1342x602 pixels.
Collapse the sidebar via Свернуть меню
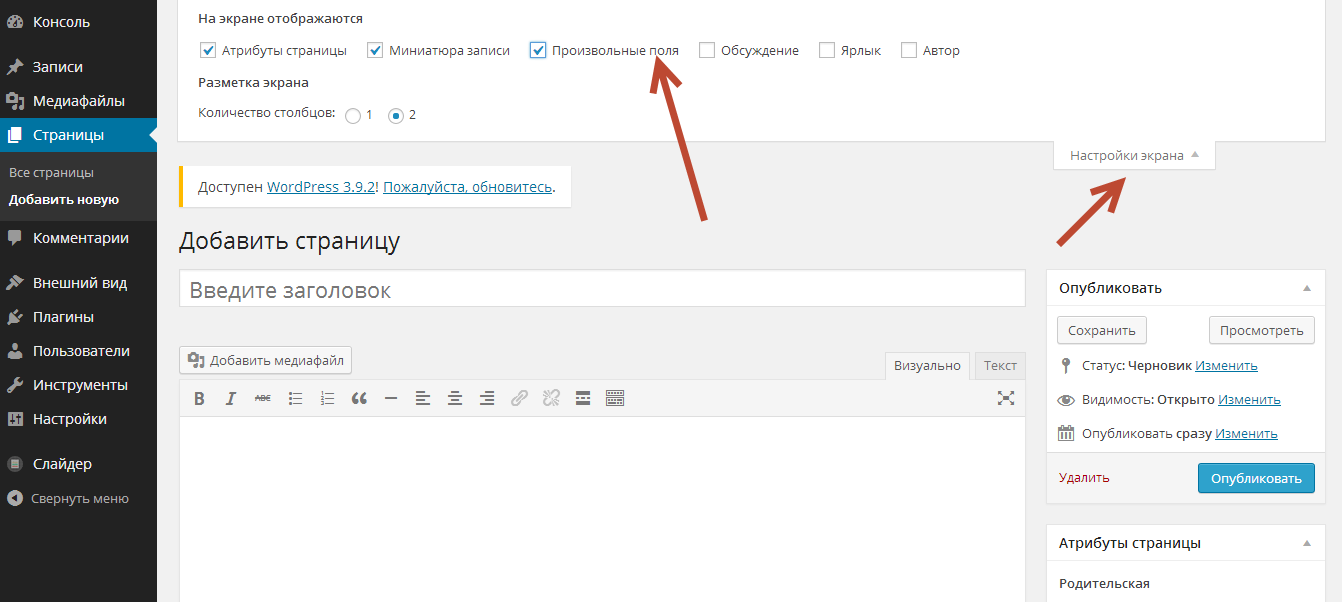pyautogui.click(x=78, y=498)
